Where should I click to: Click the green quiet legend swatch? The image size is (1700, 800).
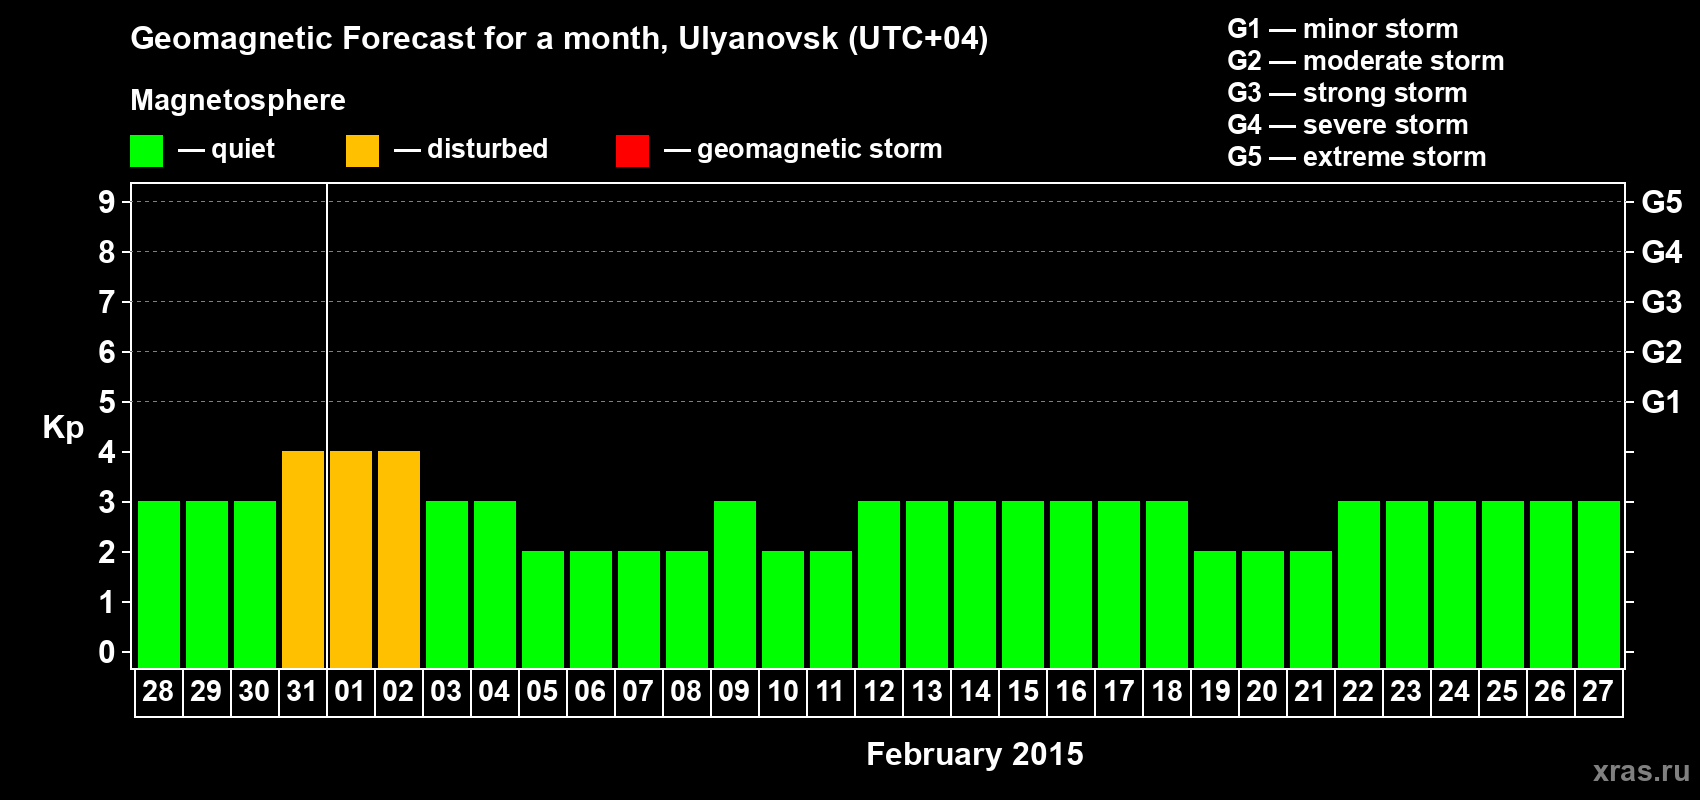(x=147, y=151)
